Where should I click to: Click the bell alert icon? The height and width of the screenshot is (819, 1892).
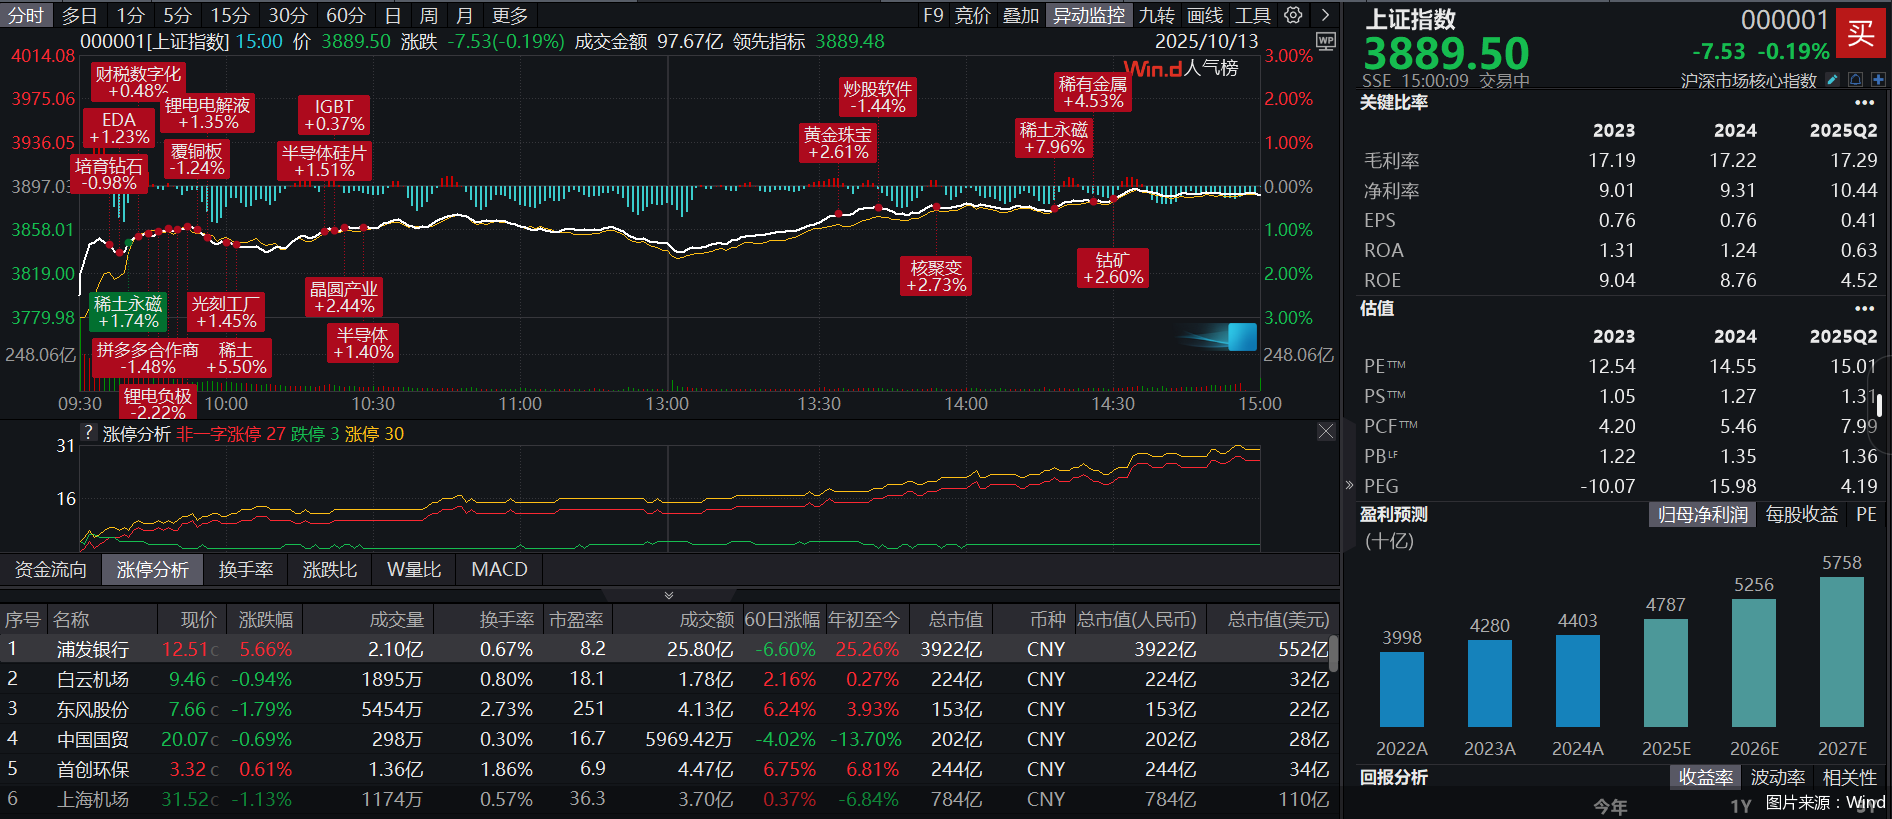point(1855,80)
